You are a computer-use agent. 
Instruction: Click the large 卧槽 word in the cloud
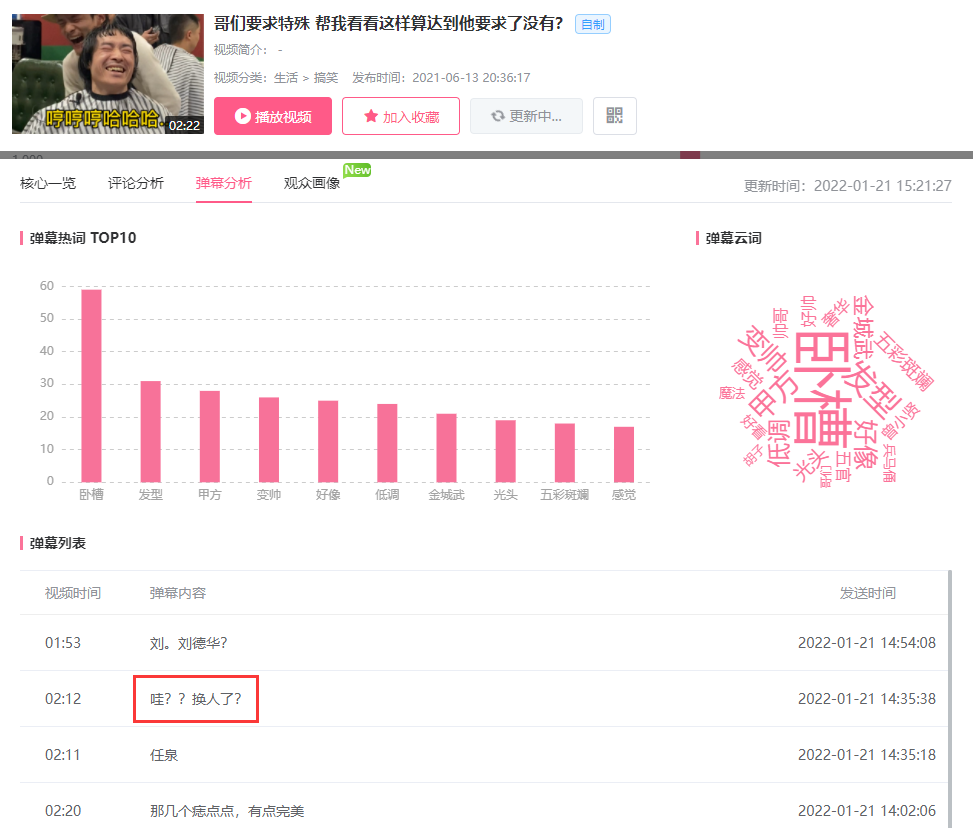point(822,388)
